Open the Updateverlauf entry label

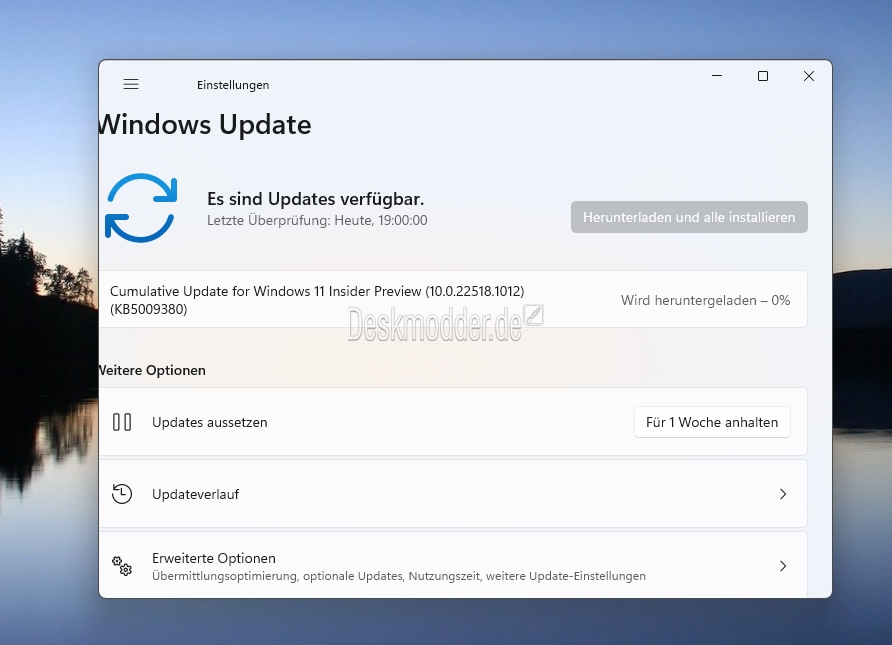pyautogui.click(x=195, y=494)
